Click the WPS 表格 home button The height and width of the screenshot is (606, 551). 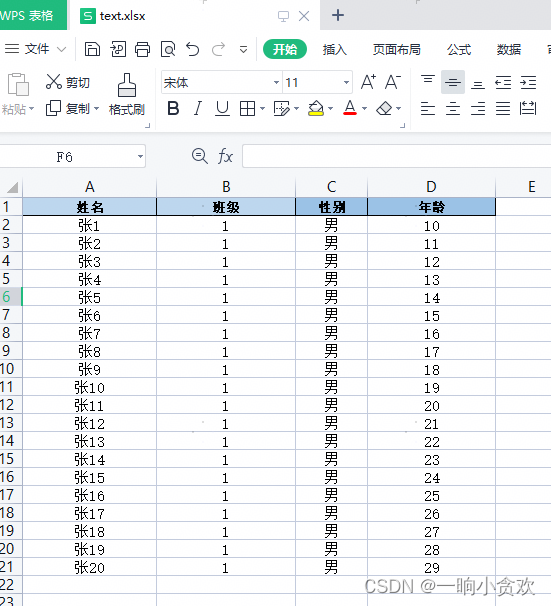click(x=33, y=15)
